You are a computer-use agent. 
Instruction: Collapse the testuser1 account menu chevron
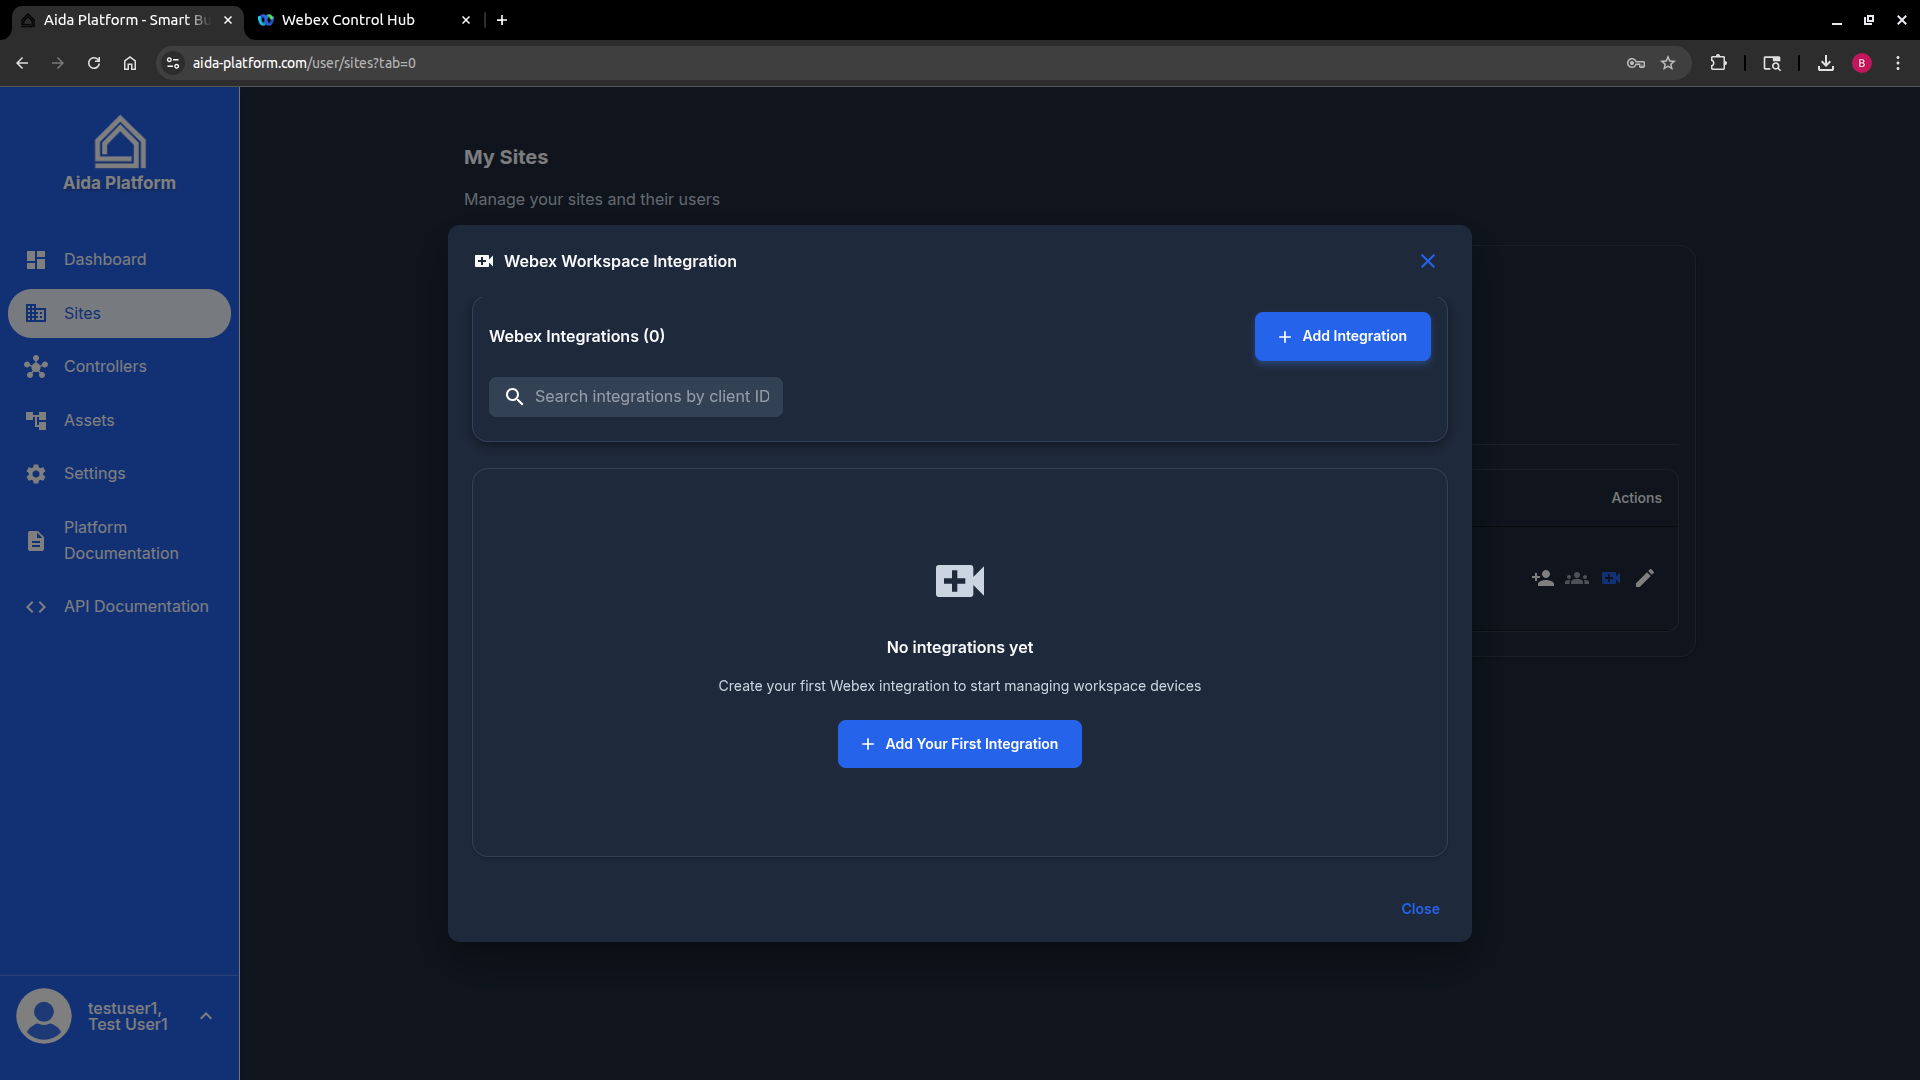tap(206, 1015)
